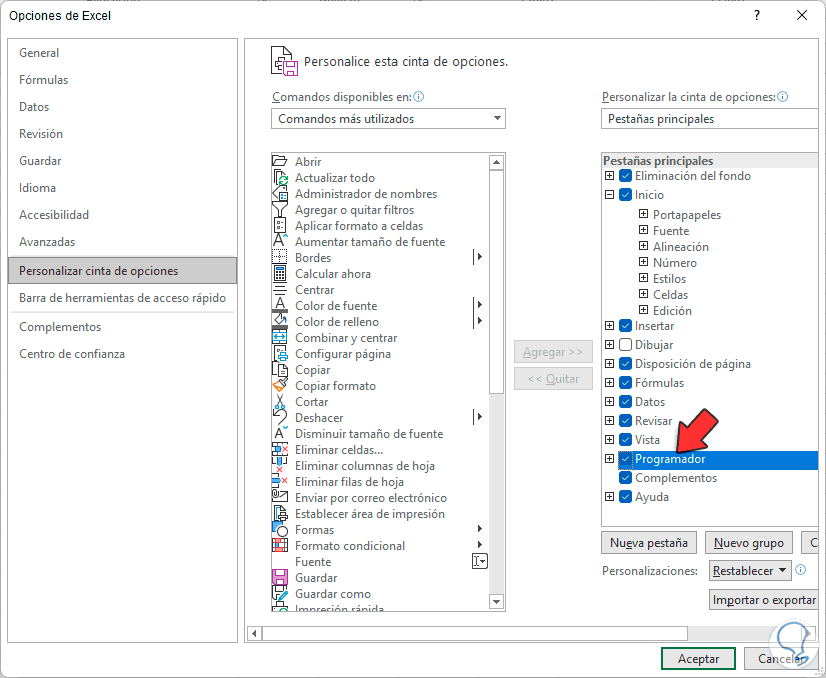Expand the Revisar tab node
The image size is (826, 678).
(x=609, y=421)
